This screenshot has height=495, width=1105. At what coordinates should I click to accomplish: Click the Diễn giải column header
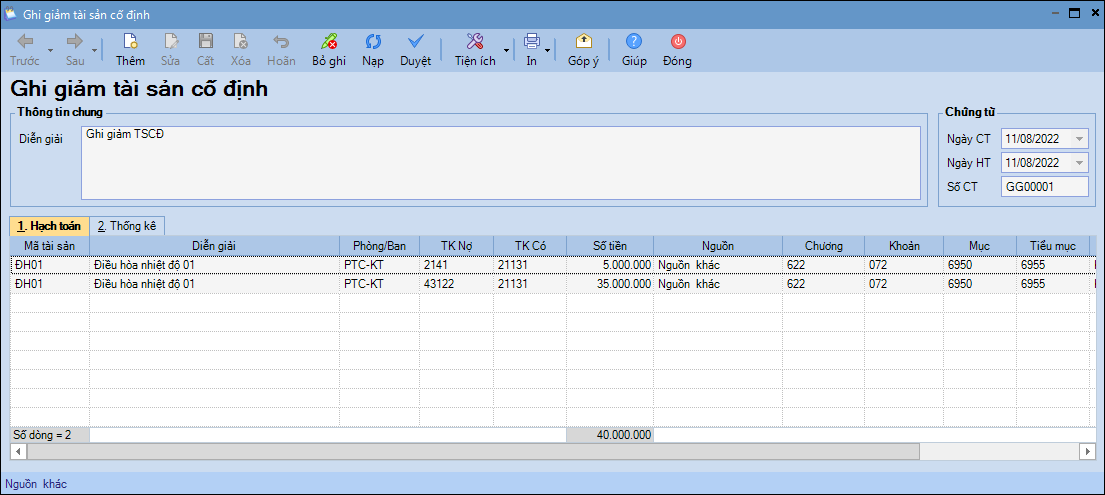[x=214, y=245]
